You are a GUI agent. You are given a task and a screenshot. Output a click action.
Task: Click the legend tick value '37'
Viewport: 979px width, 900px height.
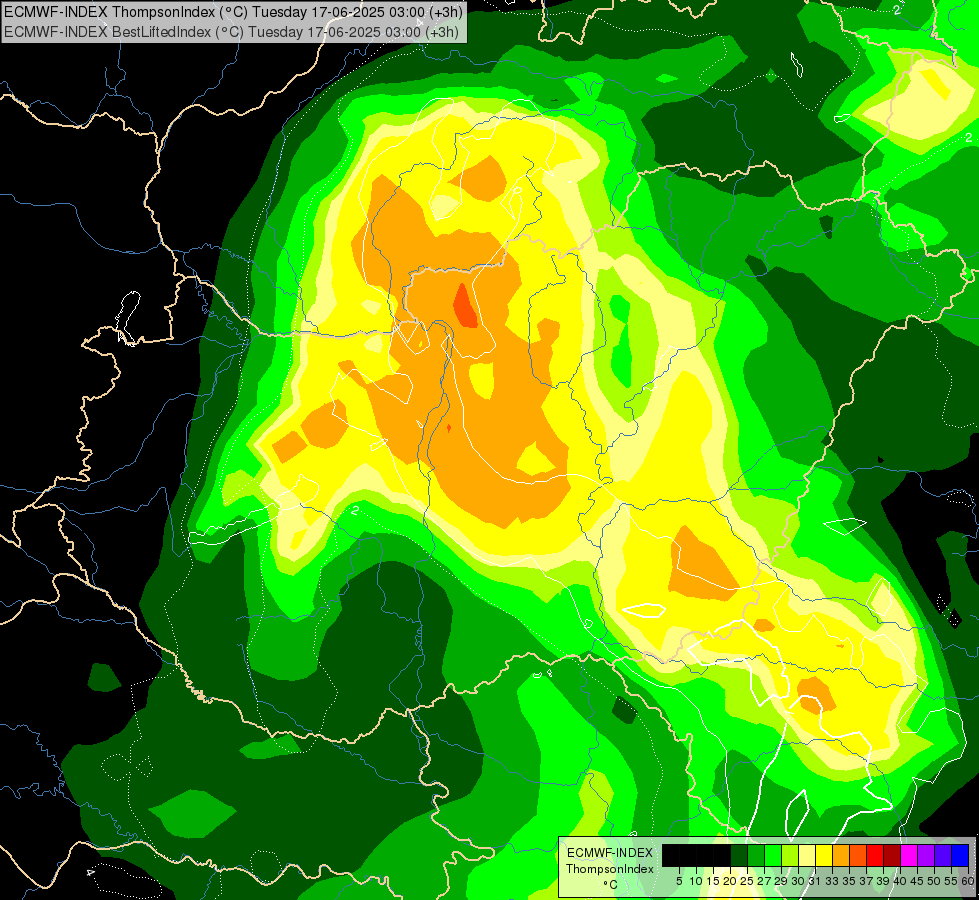tap(866, 881)
